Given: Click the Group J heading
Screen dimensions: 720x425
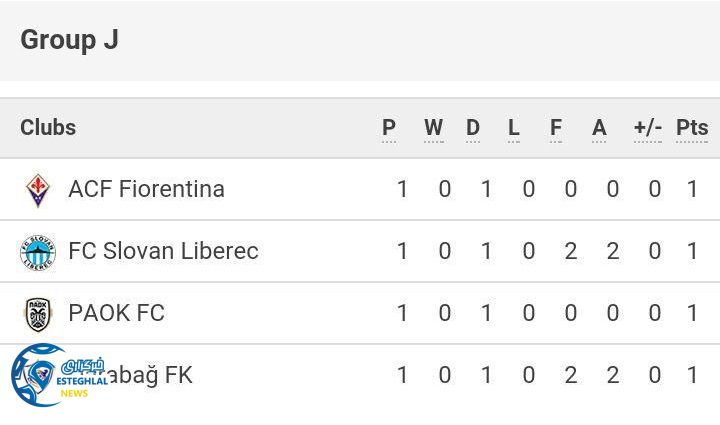Looking at the screenshot, I should [69, 40].
